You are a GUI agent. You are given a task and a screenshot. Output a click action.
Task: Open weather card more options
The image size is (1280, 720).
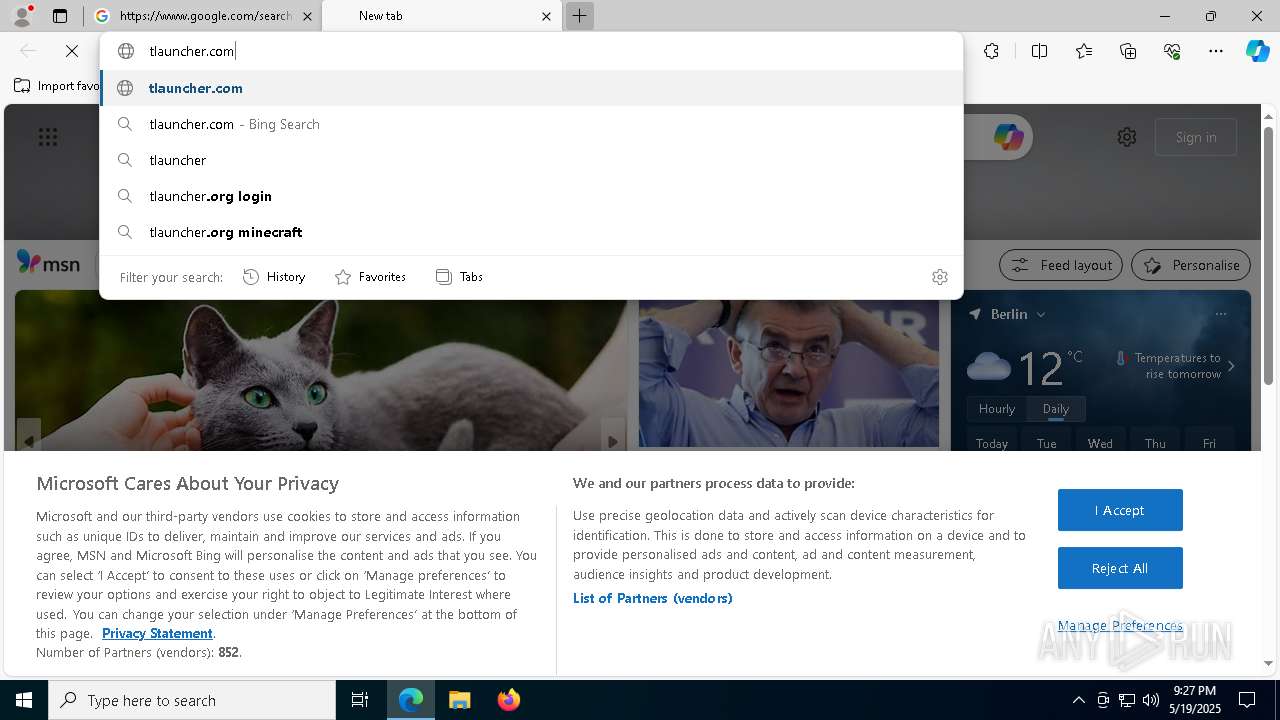click(1221, 314)
